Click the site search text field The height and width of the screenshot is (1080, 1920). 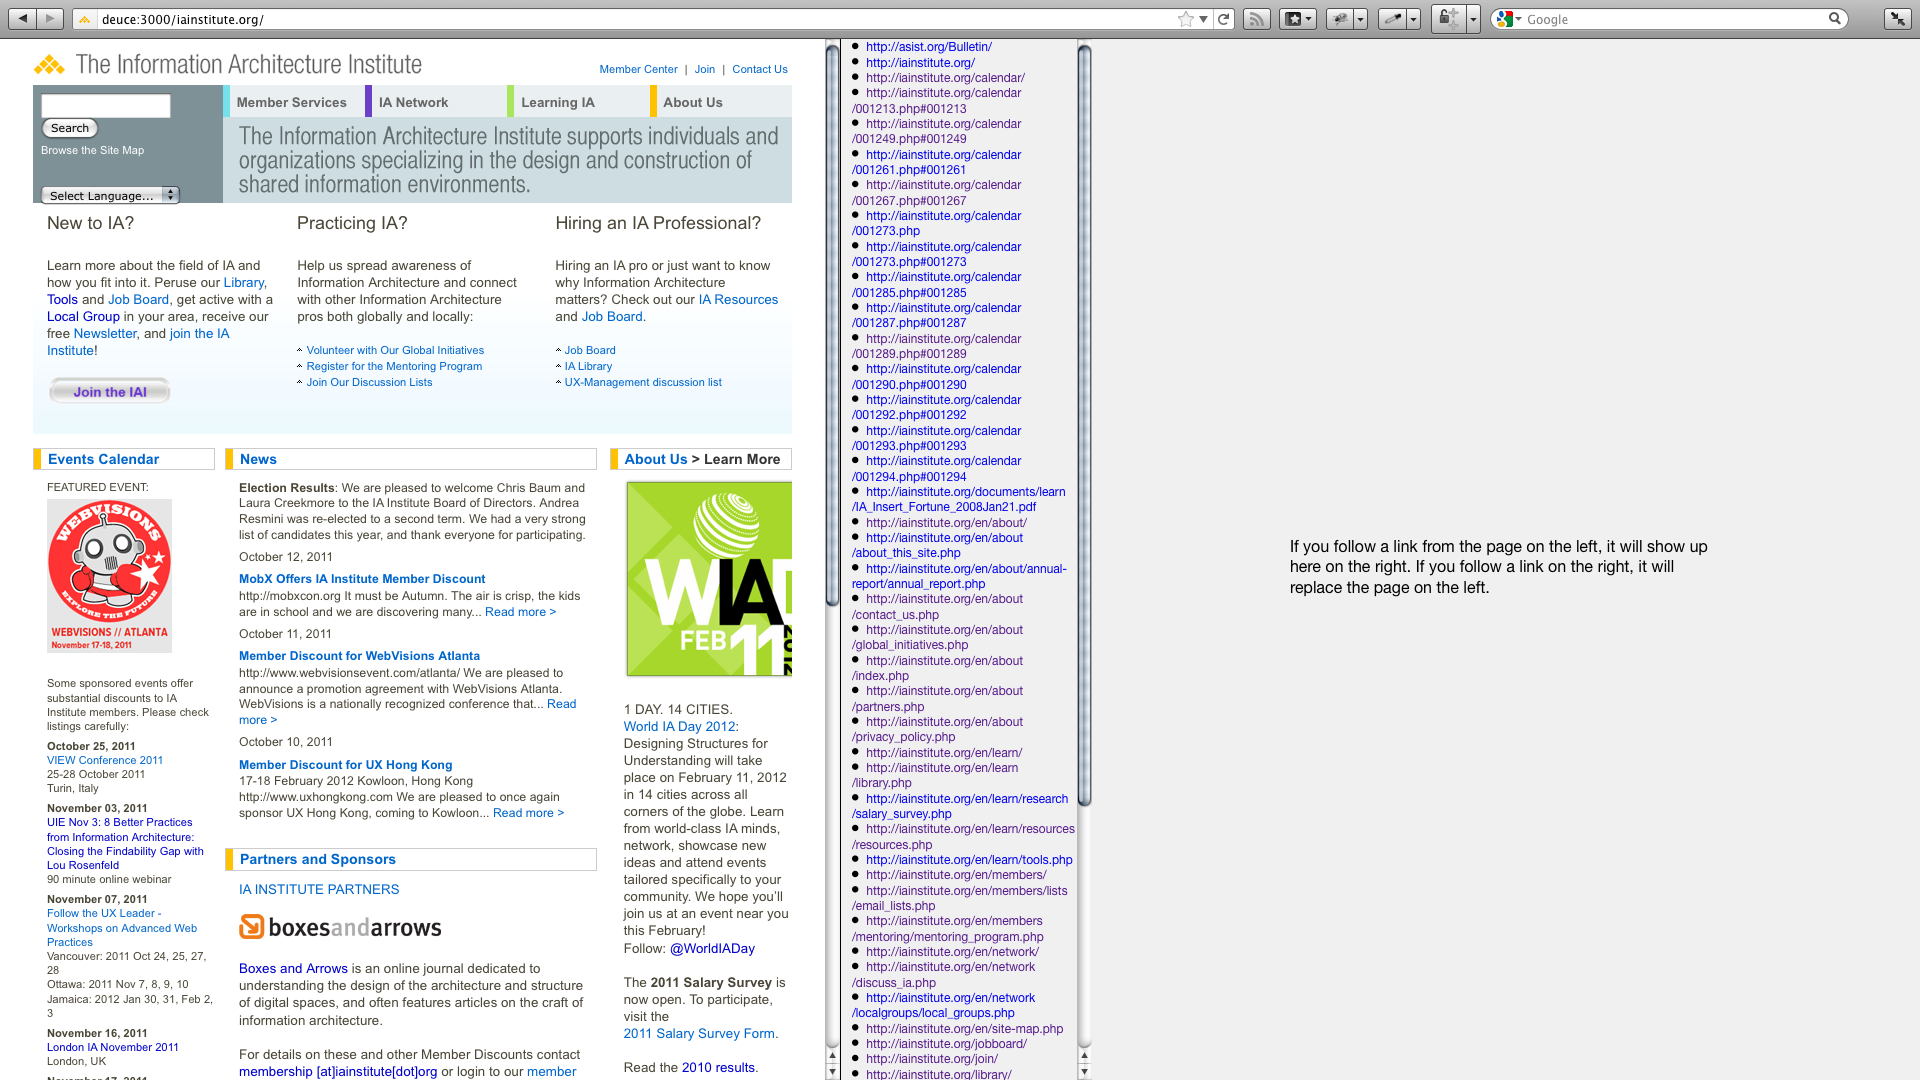pyautogui.click(x=106, y=105)
